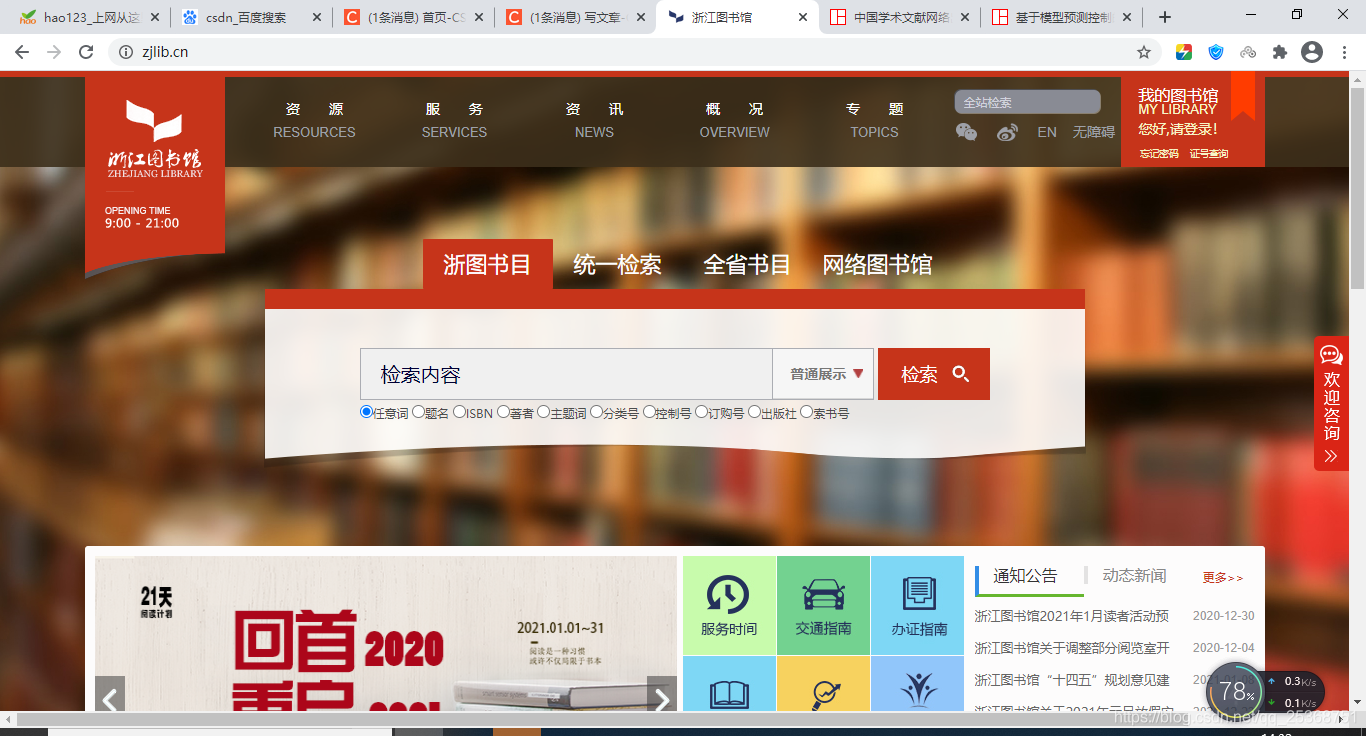Go back to previous page
The width and height of the screenshot is (1366, 736).
[22, 52]
